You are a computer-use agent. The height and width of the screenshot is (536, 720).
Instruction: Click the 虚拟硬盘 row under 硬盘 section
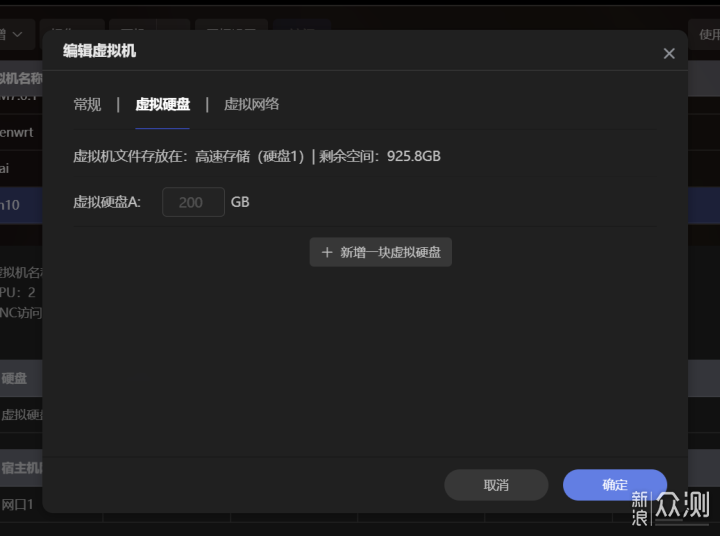click(x=20, y=415)
